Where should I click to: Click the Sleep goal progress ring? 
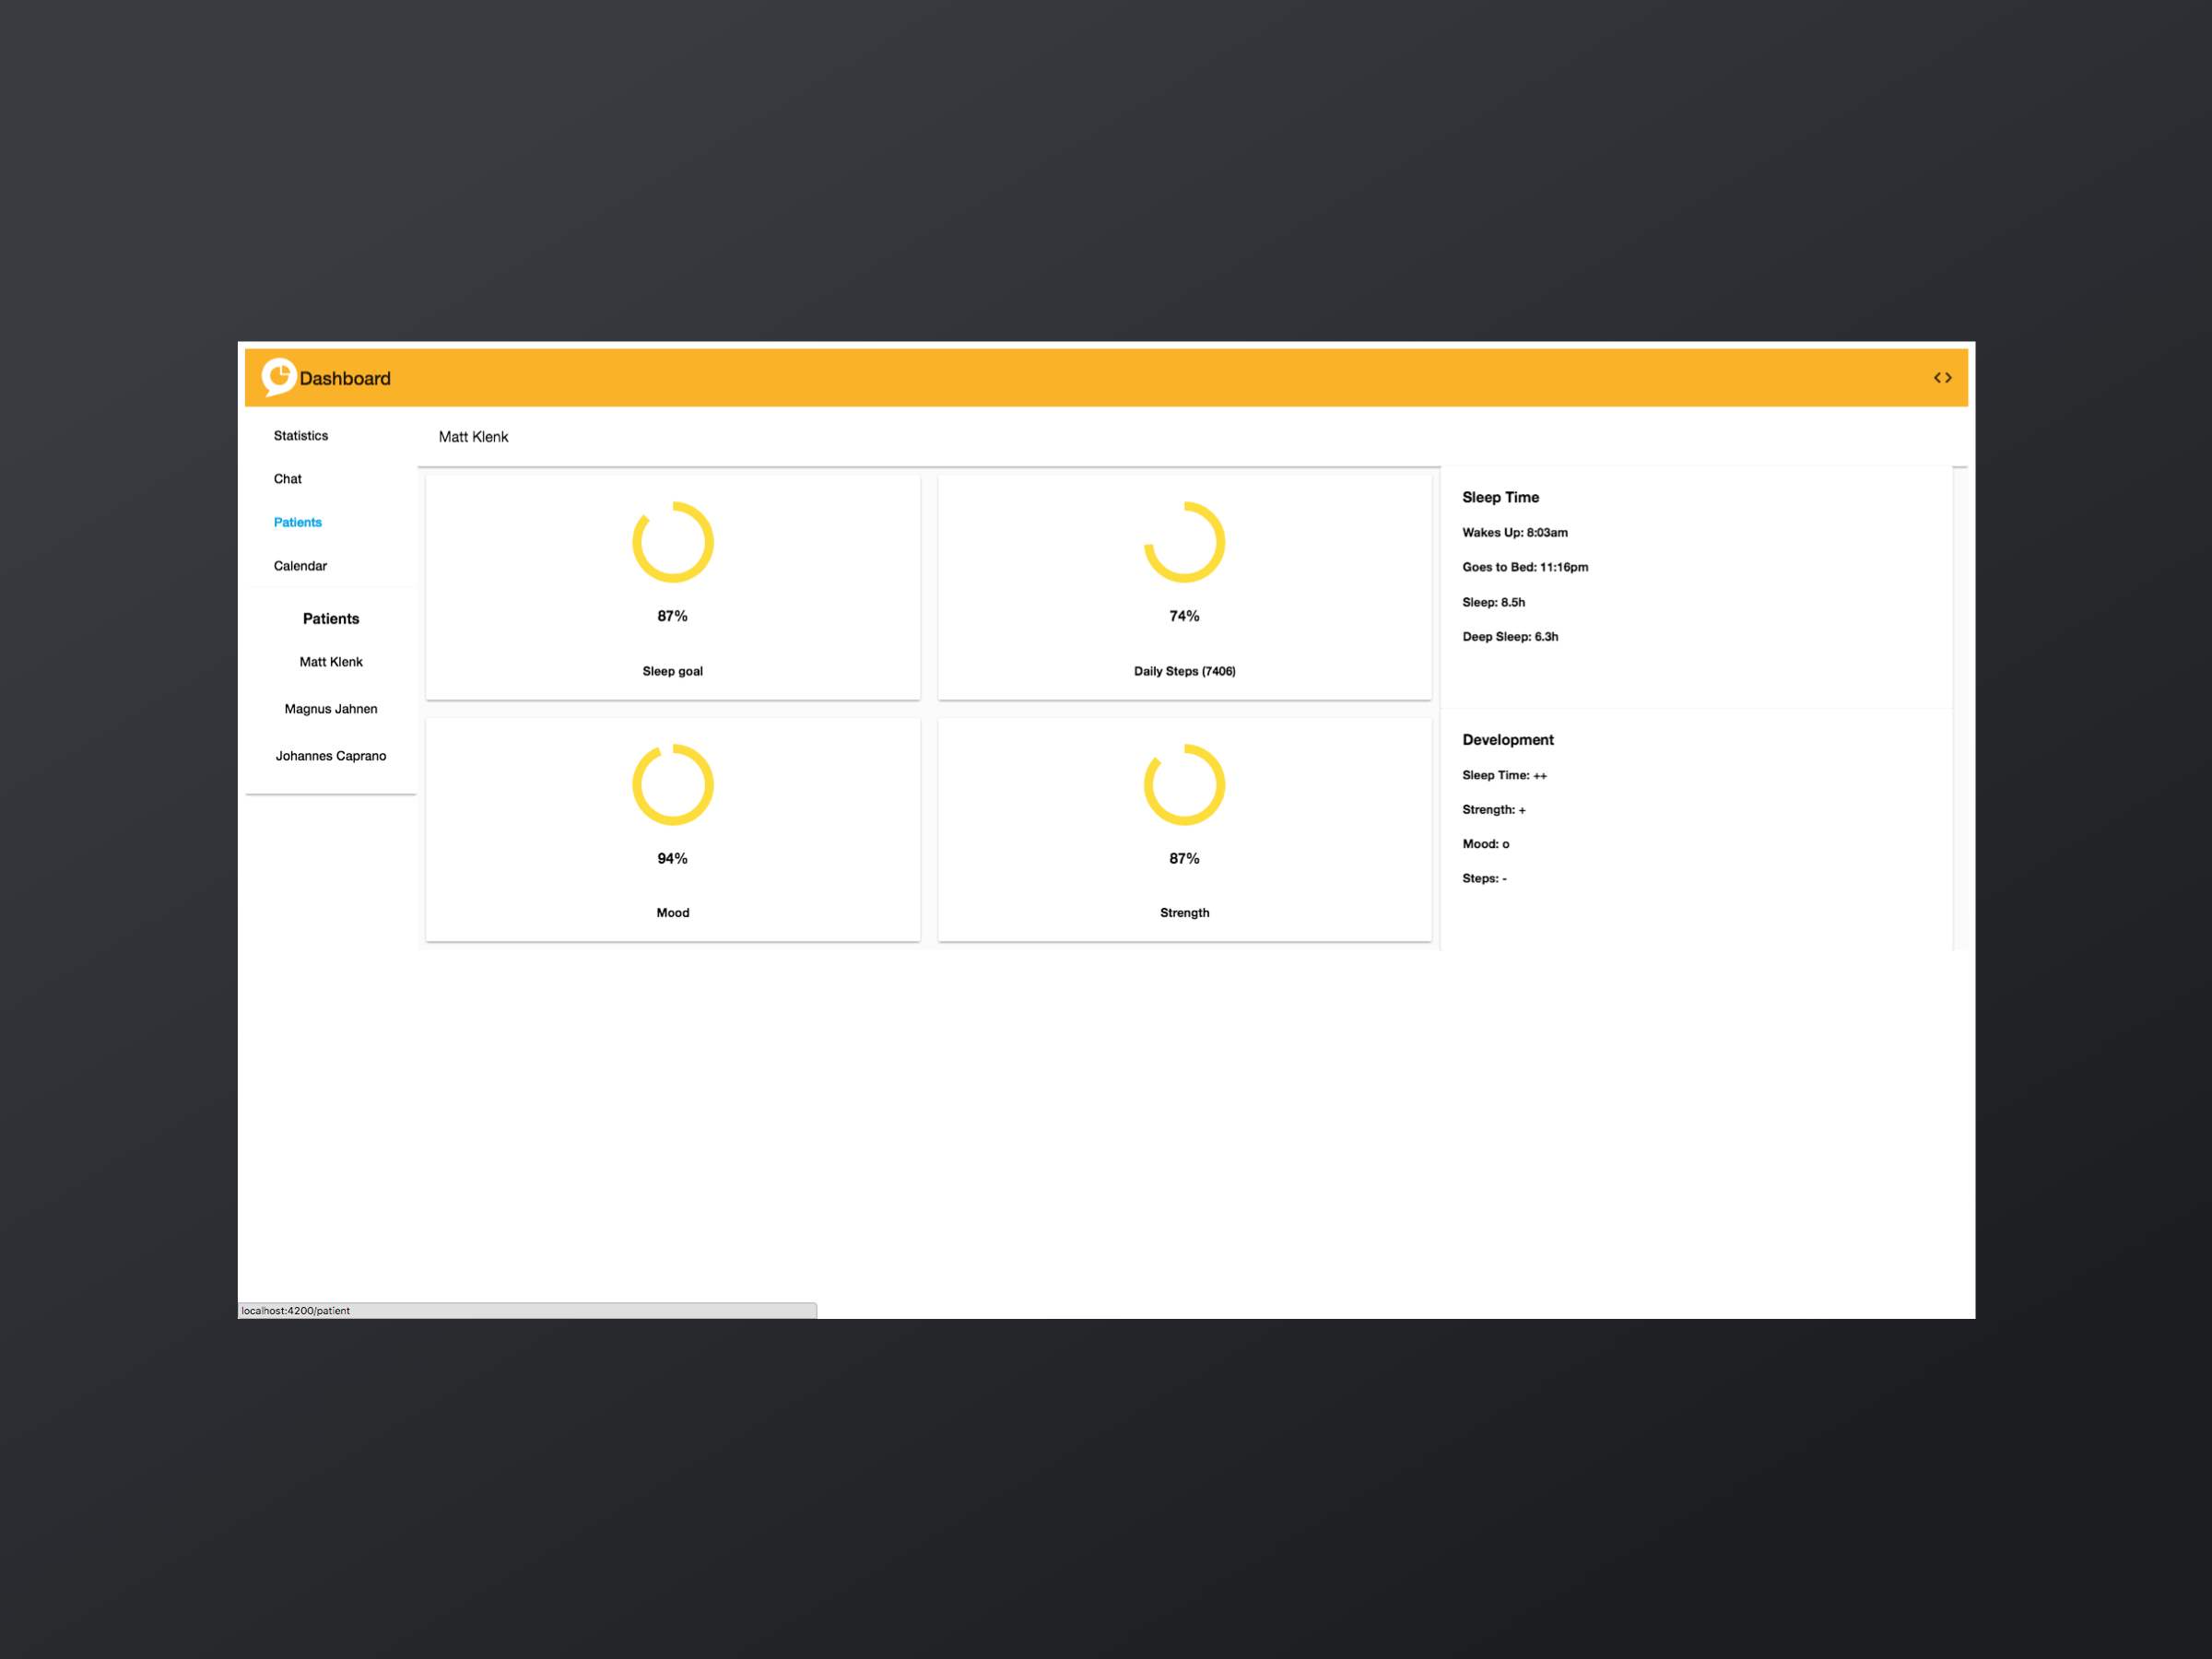[672, 542]
